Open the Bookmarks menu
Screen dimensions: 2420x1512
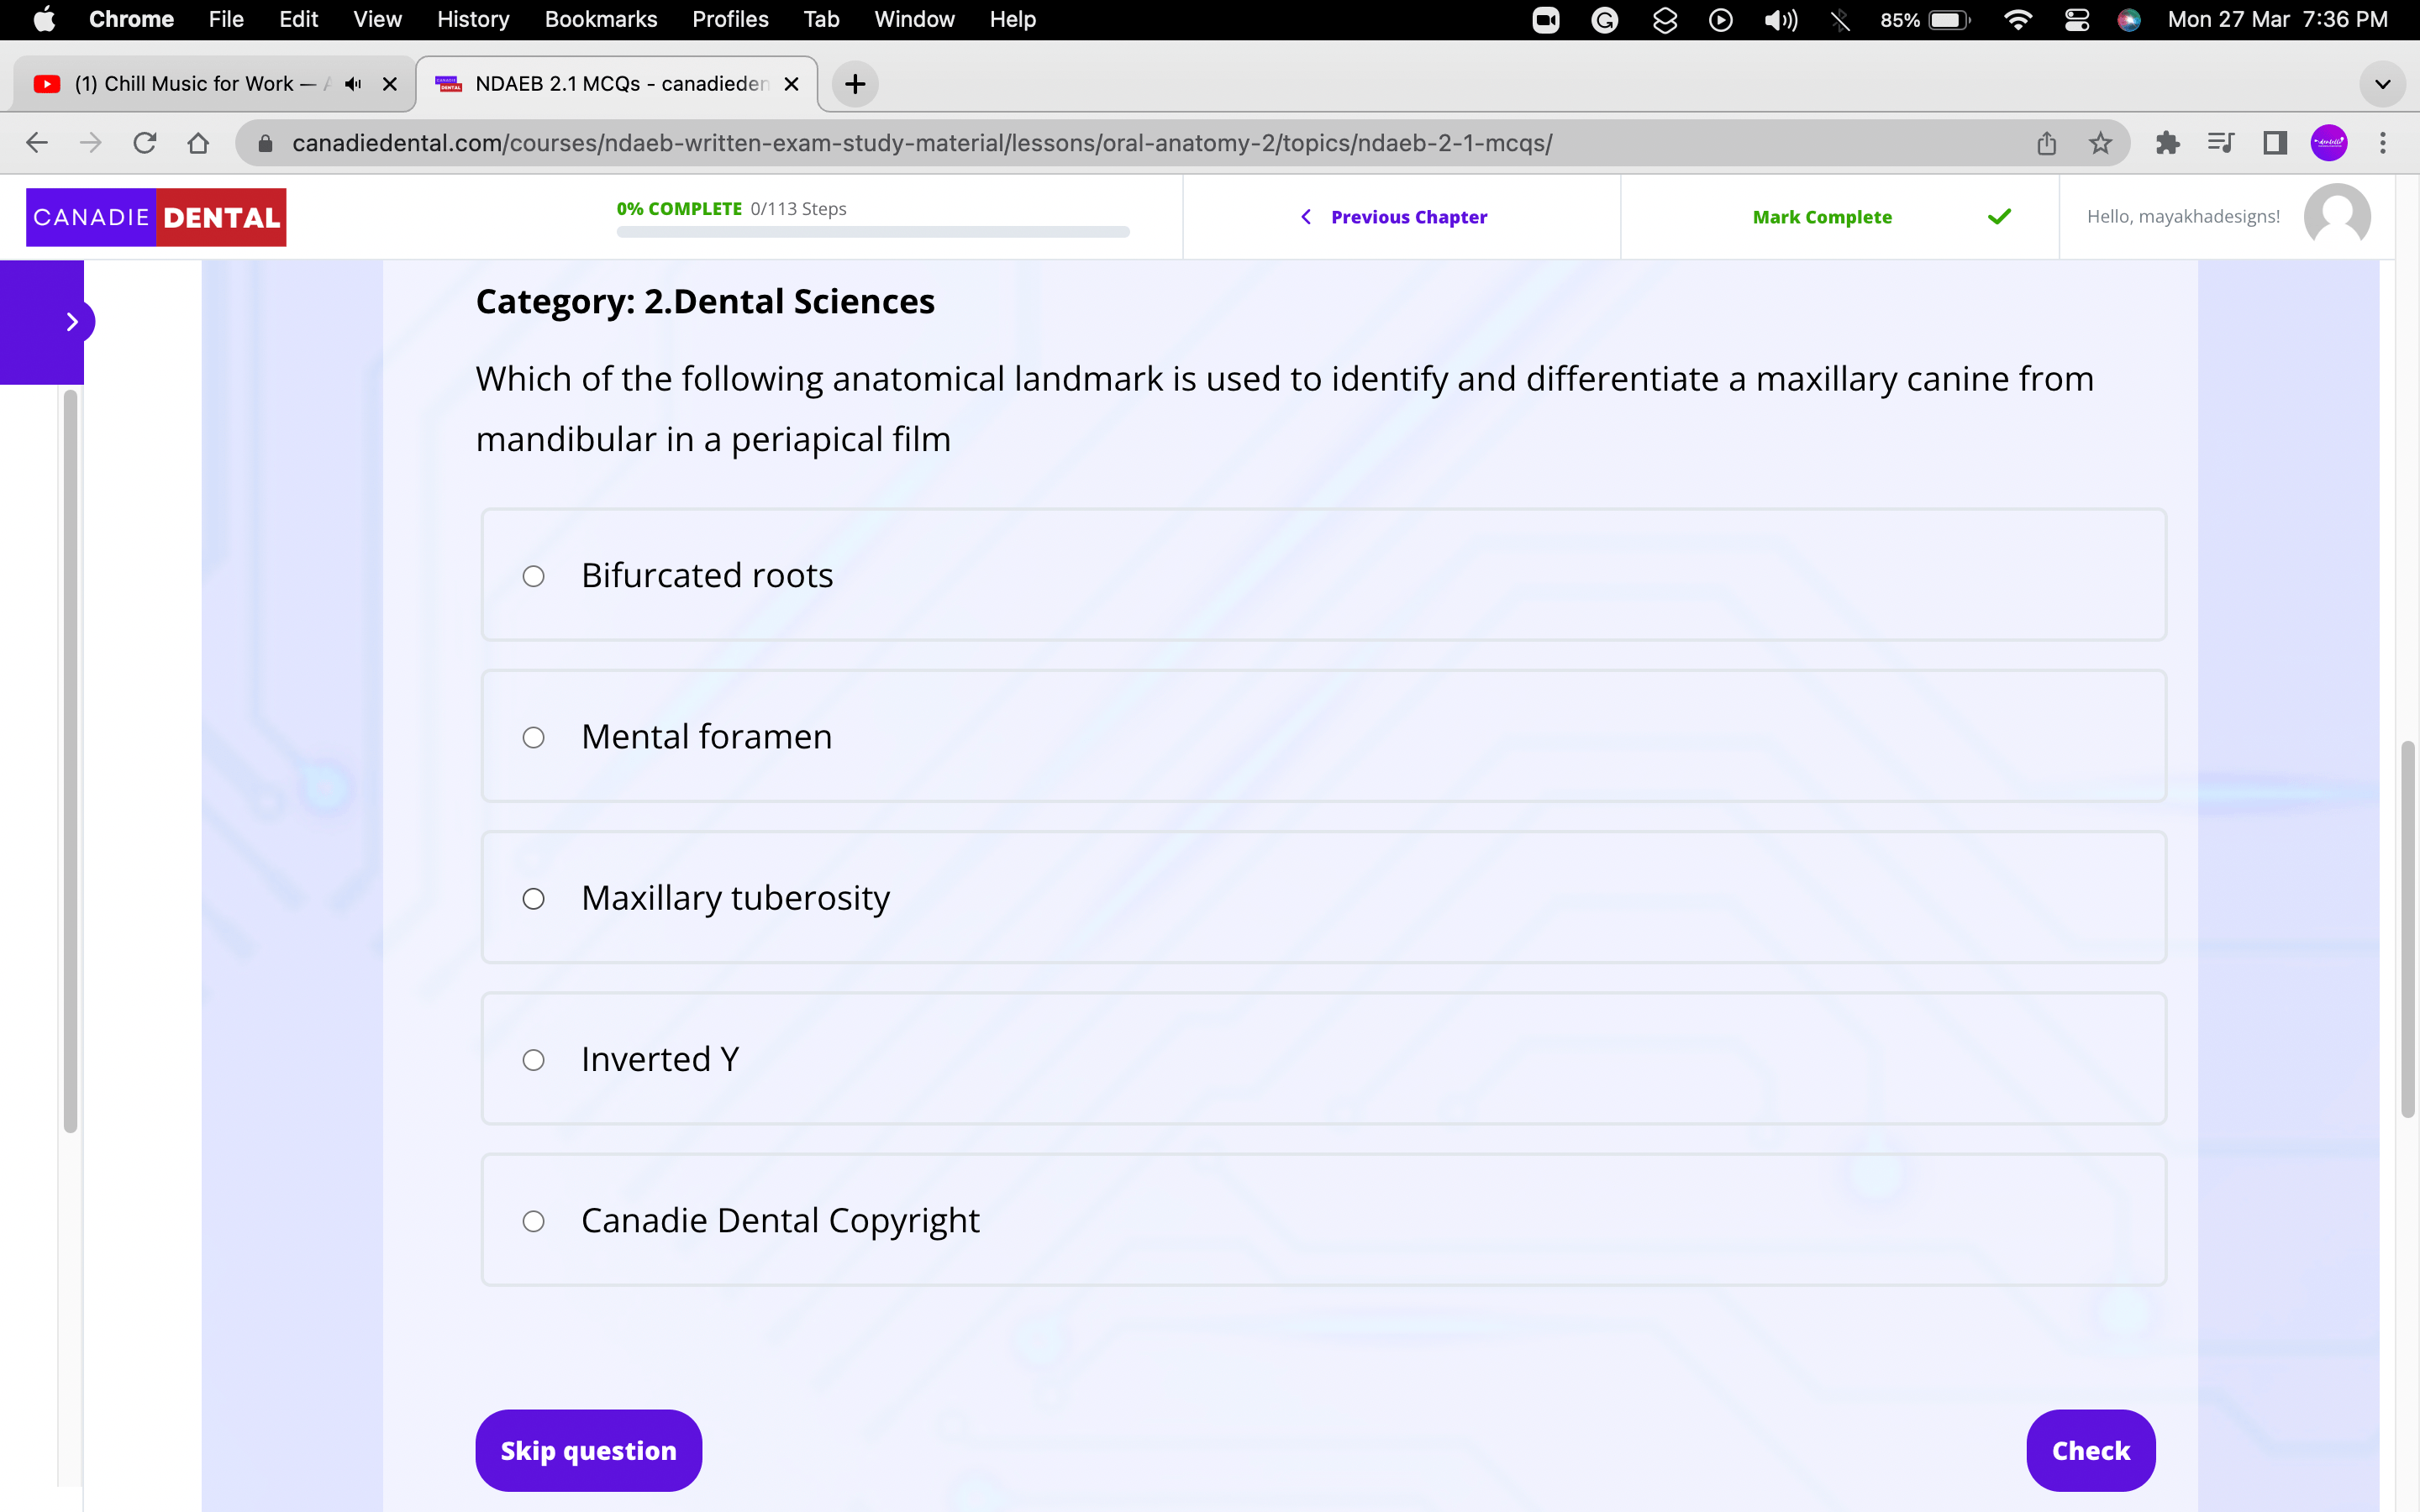tap(601, 19)
